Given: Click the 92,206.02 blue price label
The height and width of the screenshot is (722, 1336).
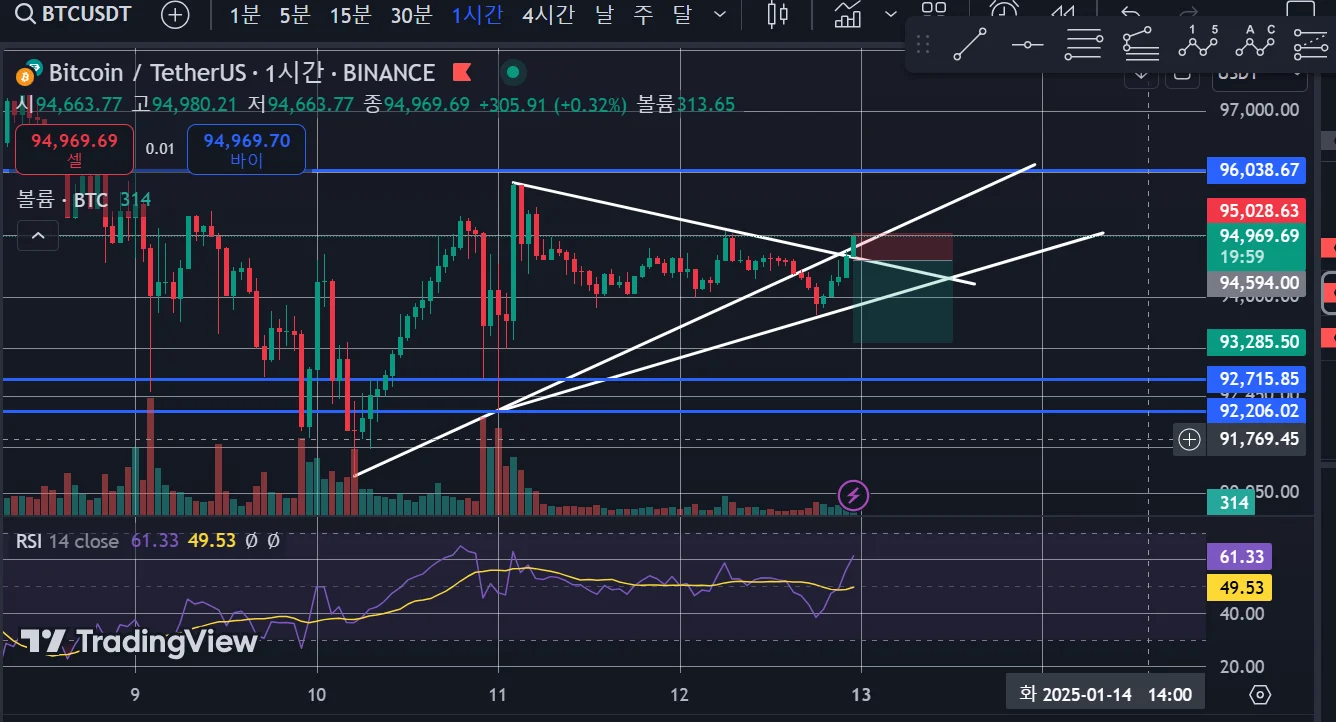Looking at the screenshot, I should (1256, 411).
